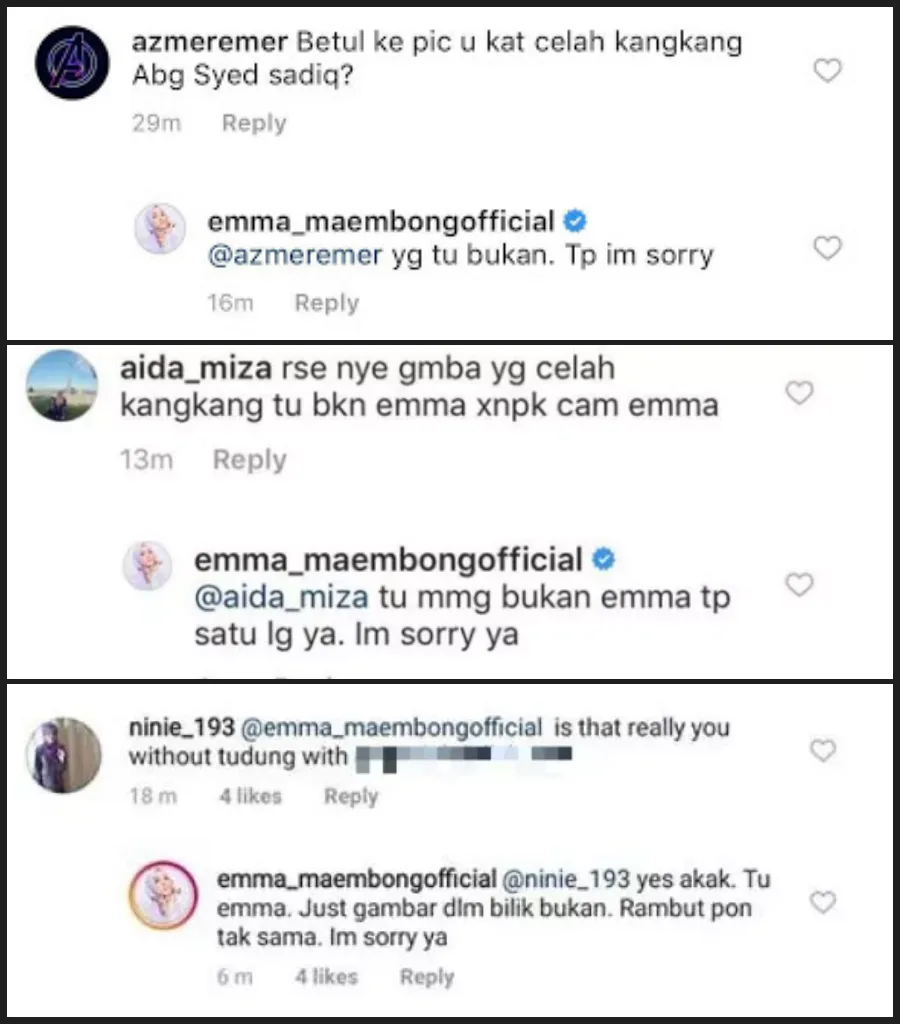Screen dimensions: 900x1024
Task: Reply to ninie_193's 18m comment
Action: [x=351, y=796]
